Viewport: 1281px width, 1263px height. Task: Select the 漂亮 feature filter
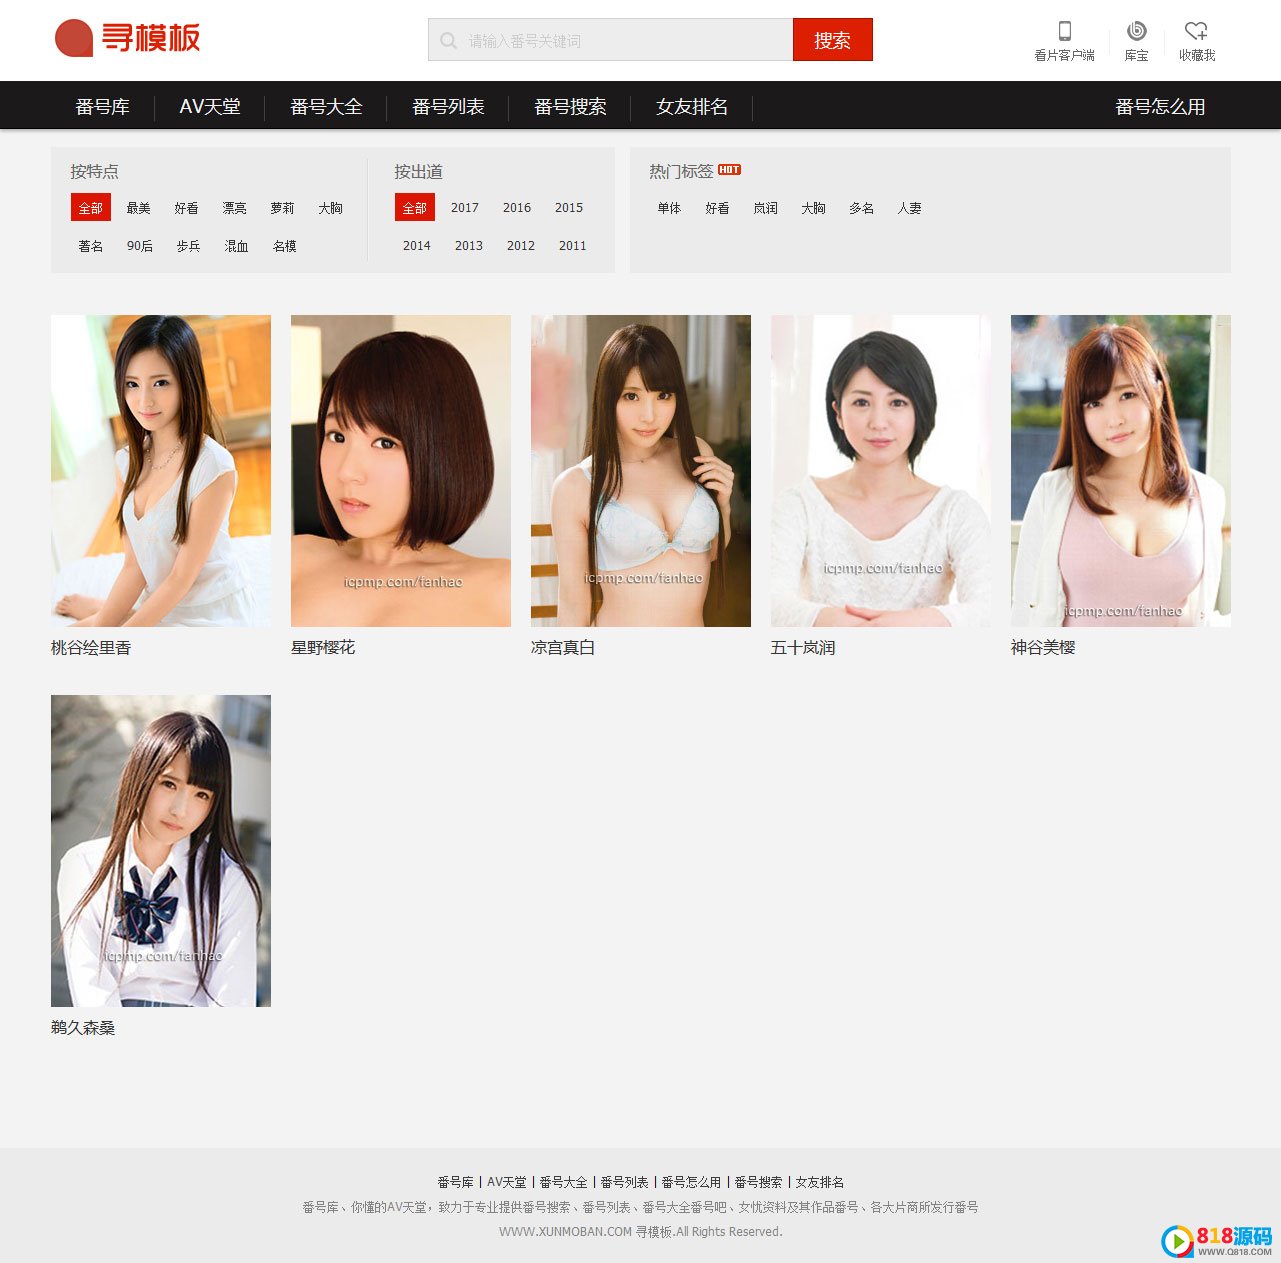[x=235, y=208]
